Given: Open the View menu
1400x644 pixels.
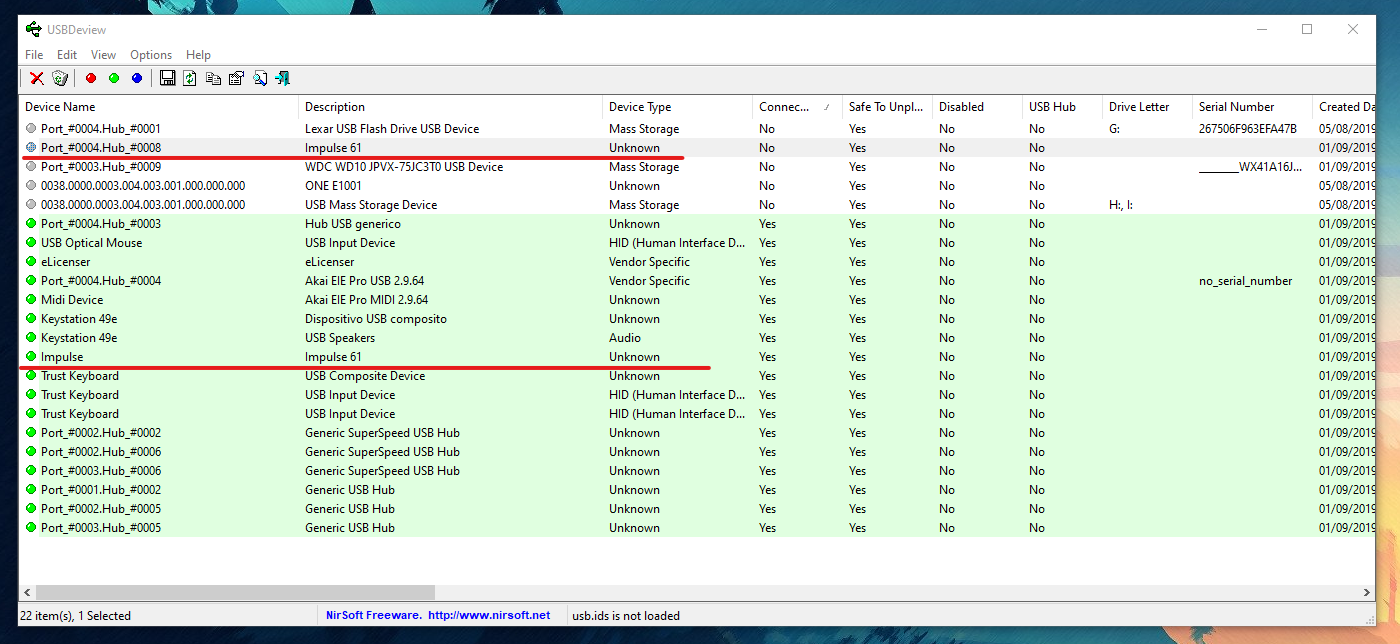Looking at the screenshot, I should pyautogui.click(x=103, y=54).
